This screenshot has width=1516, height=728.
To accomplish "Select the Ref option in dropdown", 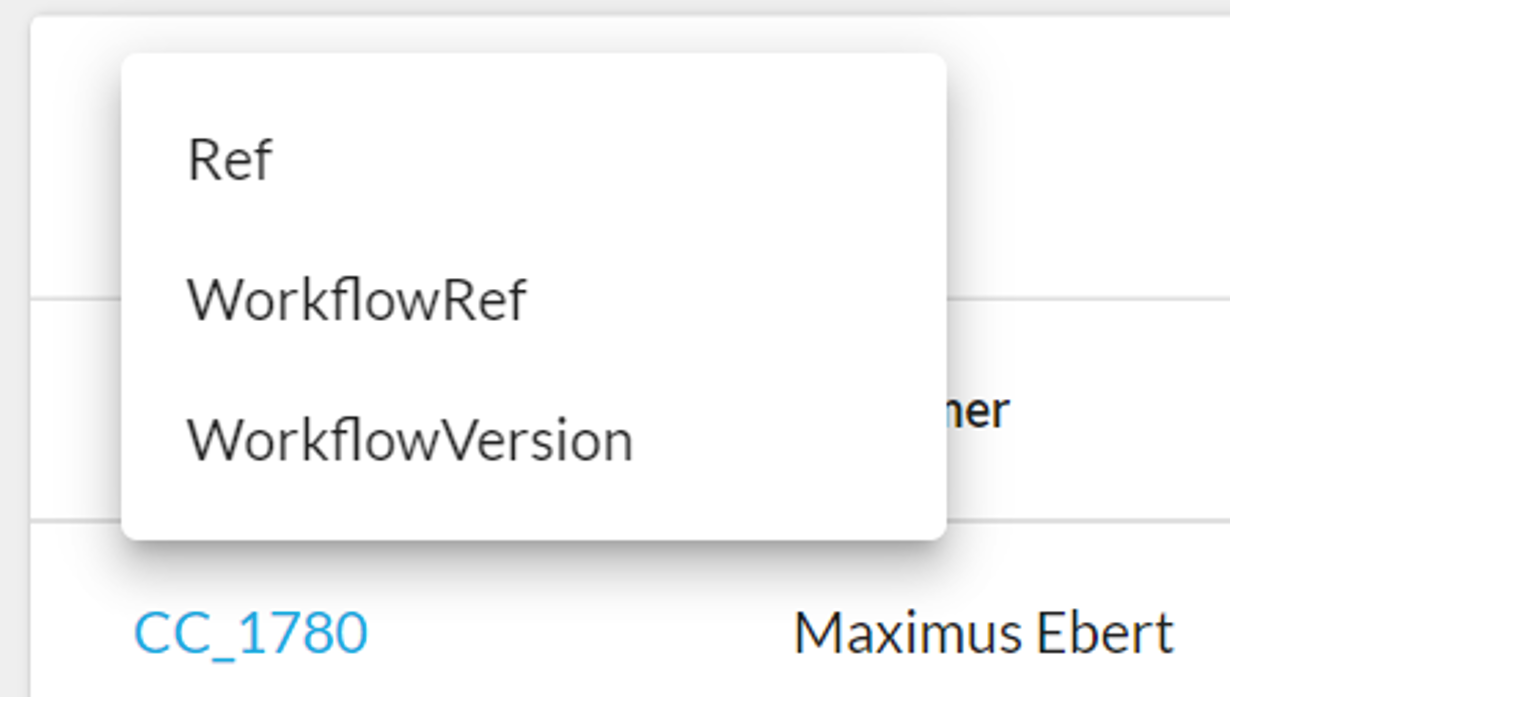I will tap(230, 159).
